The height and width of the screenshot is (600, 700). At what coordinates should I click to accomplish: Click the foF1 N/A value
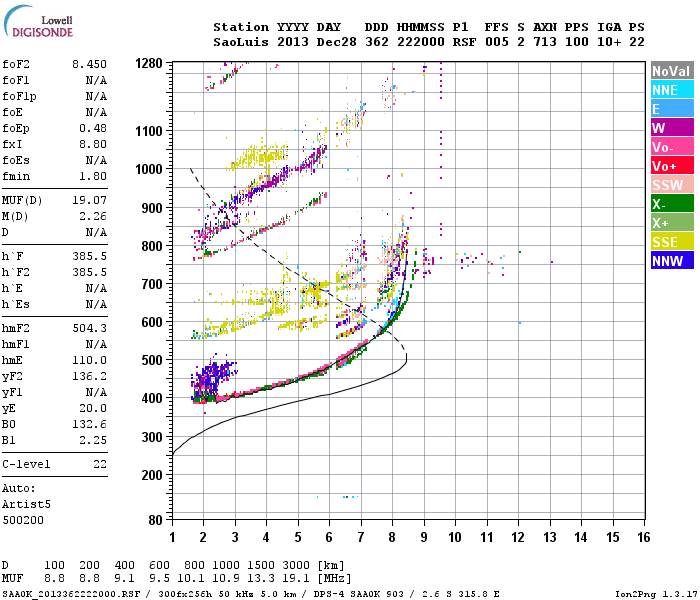pos(96,80)
